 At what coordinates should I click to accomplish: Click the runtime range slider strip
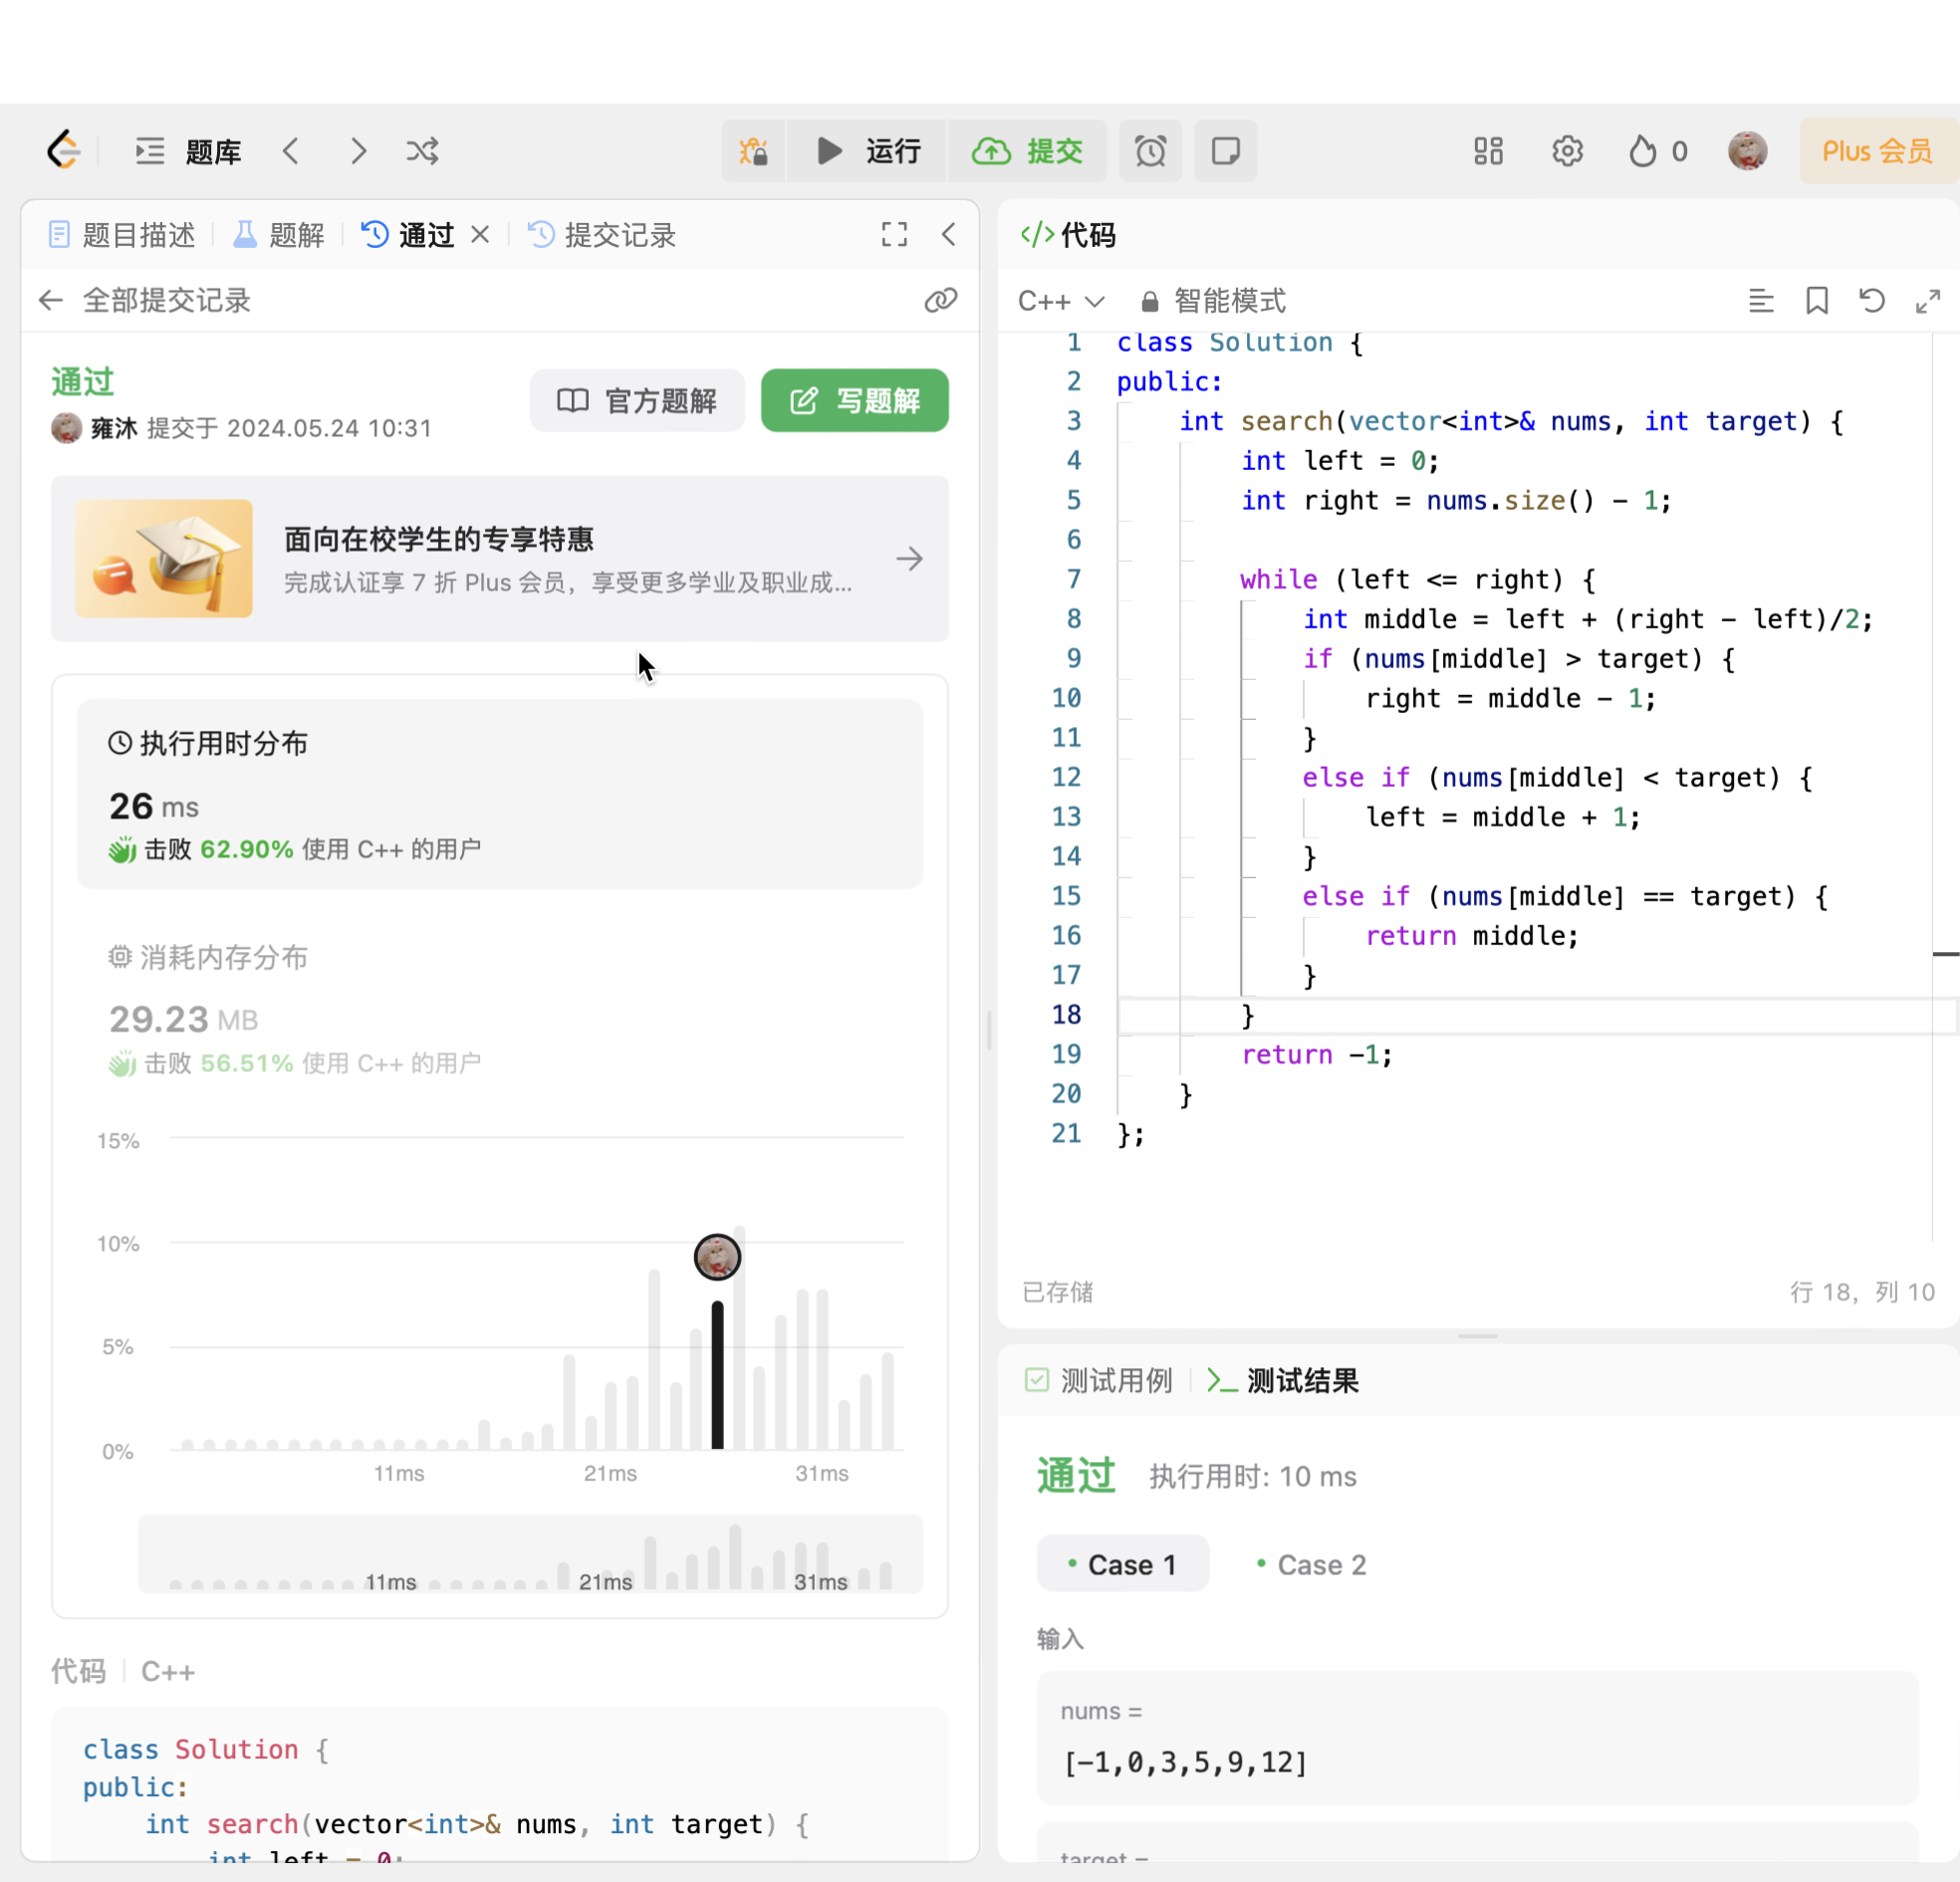(x=530, y=1555)
